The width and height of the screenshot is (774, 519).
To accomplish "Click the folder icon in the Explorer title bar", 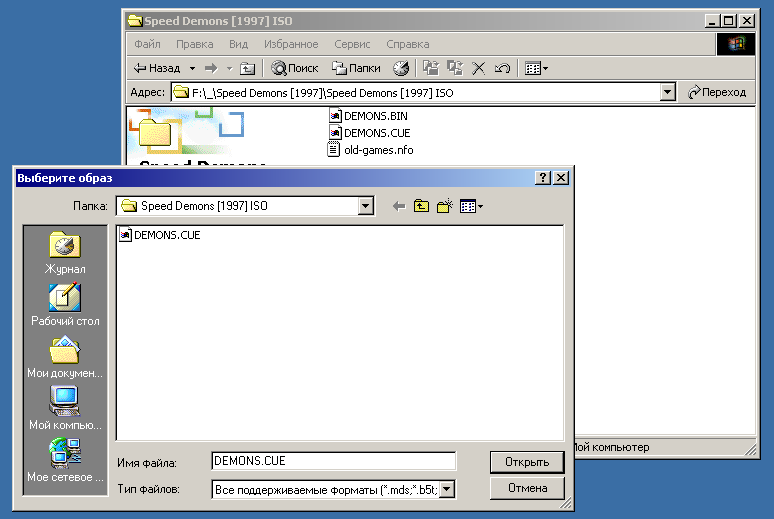I will [135, 21].
